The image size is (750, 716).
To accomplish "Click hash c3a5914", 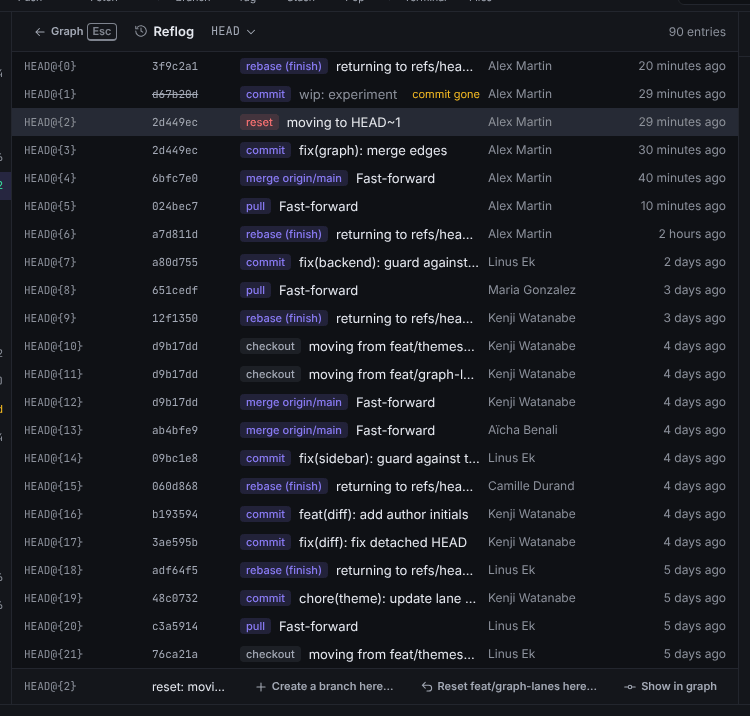I will [175, 626].
